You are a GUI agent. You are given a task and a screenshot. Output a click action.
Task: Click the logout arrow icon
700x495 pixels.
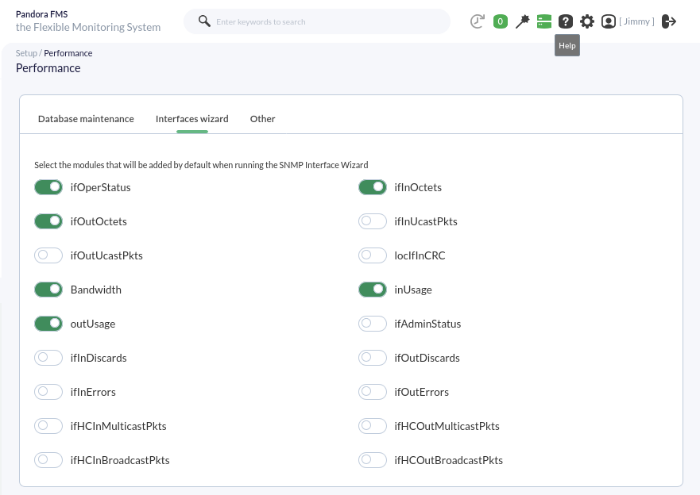[669, 21]
